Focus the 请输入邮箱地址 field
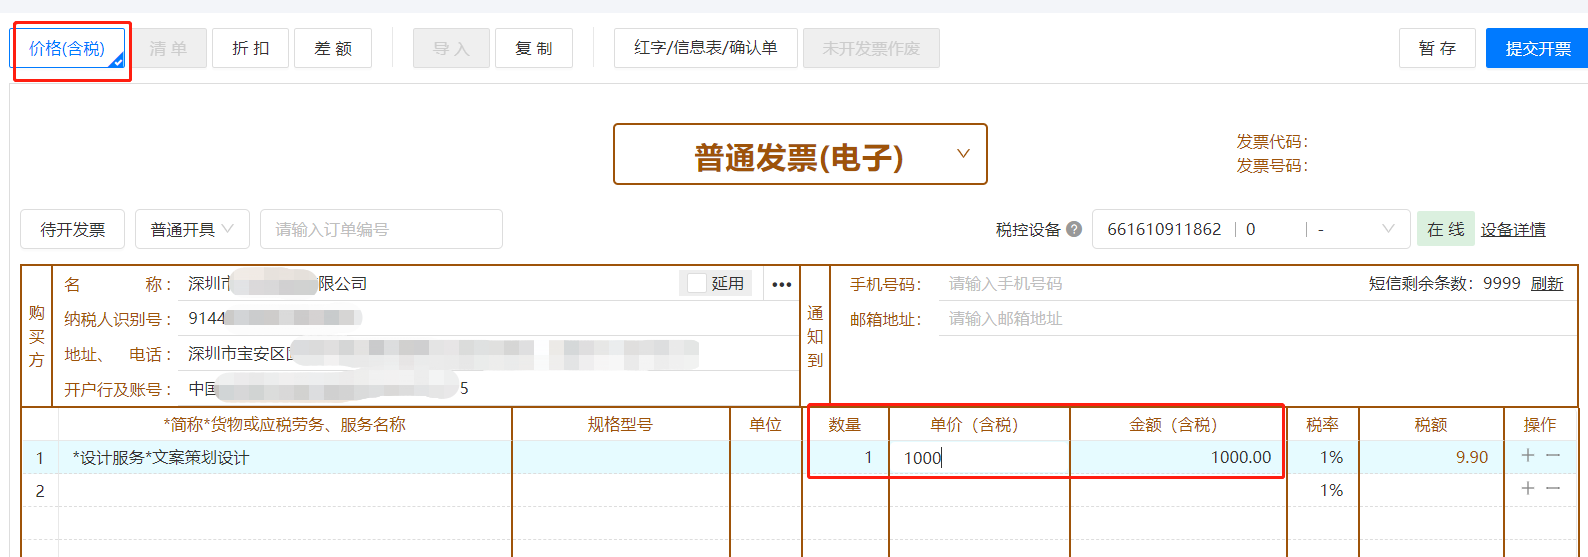Screen dimensions: 1588x557 click(1257, 319)
